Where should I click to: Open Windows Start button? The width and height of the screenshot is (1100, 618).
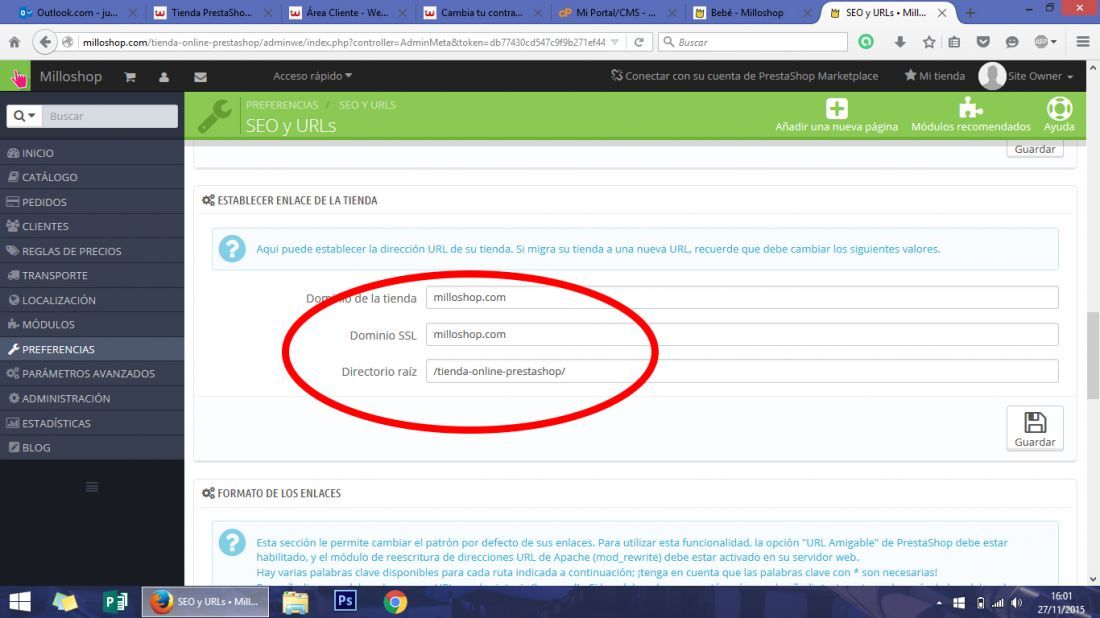pos(20,602)
